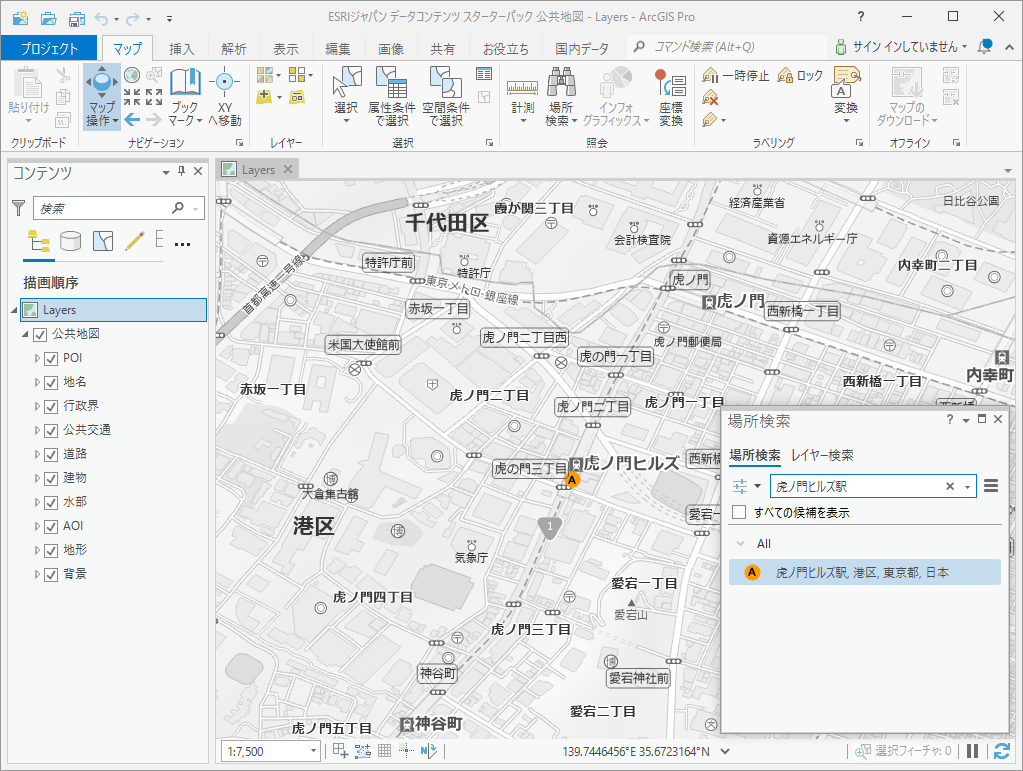1023x771 pixels.
Task: Open the map scale 1:7,500 dropdown
Action: coord(313,751)
